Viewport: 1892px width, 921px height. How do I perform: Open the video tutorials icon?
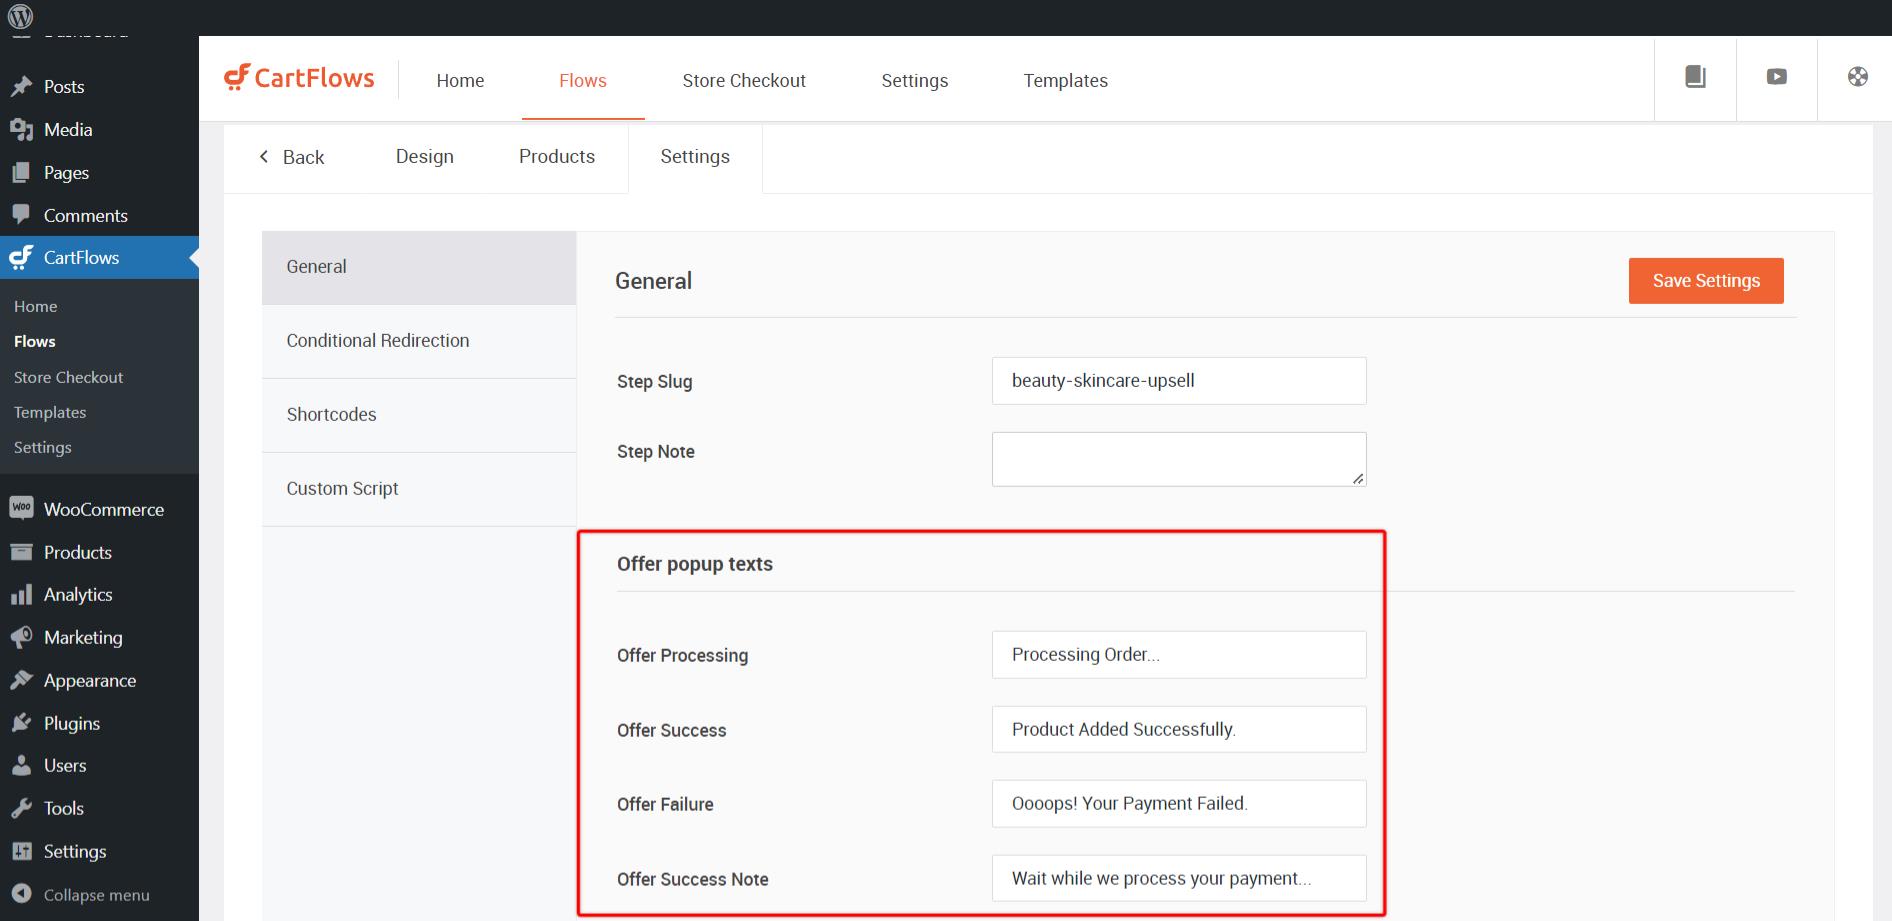[x=1776, y=77]
